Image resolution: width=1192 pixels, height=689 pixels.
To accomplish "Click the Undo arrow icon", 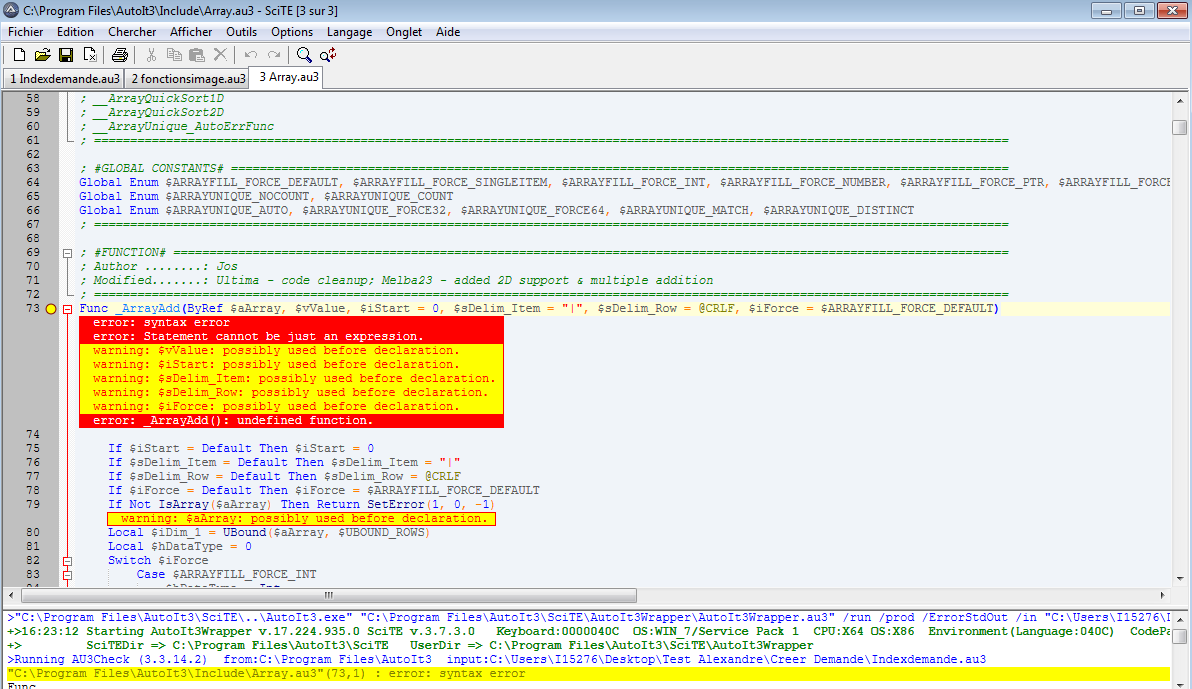I will pyautogui.click(x=250, y=54).
